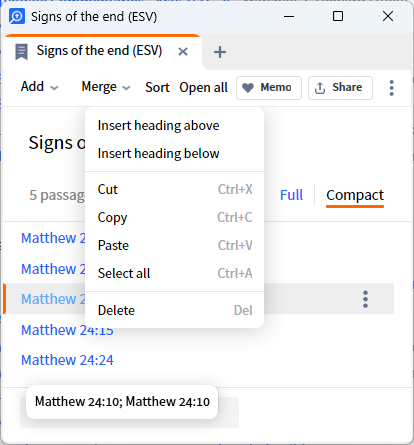Image resolution: width=414 pixels, height=445 pixels.
Task: Select Copy from the context menu
Action: click(x=174, y=217)
